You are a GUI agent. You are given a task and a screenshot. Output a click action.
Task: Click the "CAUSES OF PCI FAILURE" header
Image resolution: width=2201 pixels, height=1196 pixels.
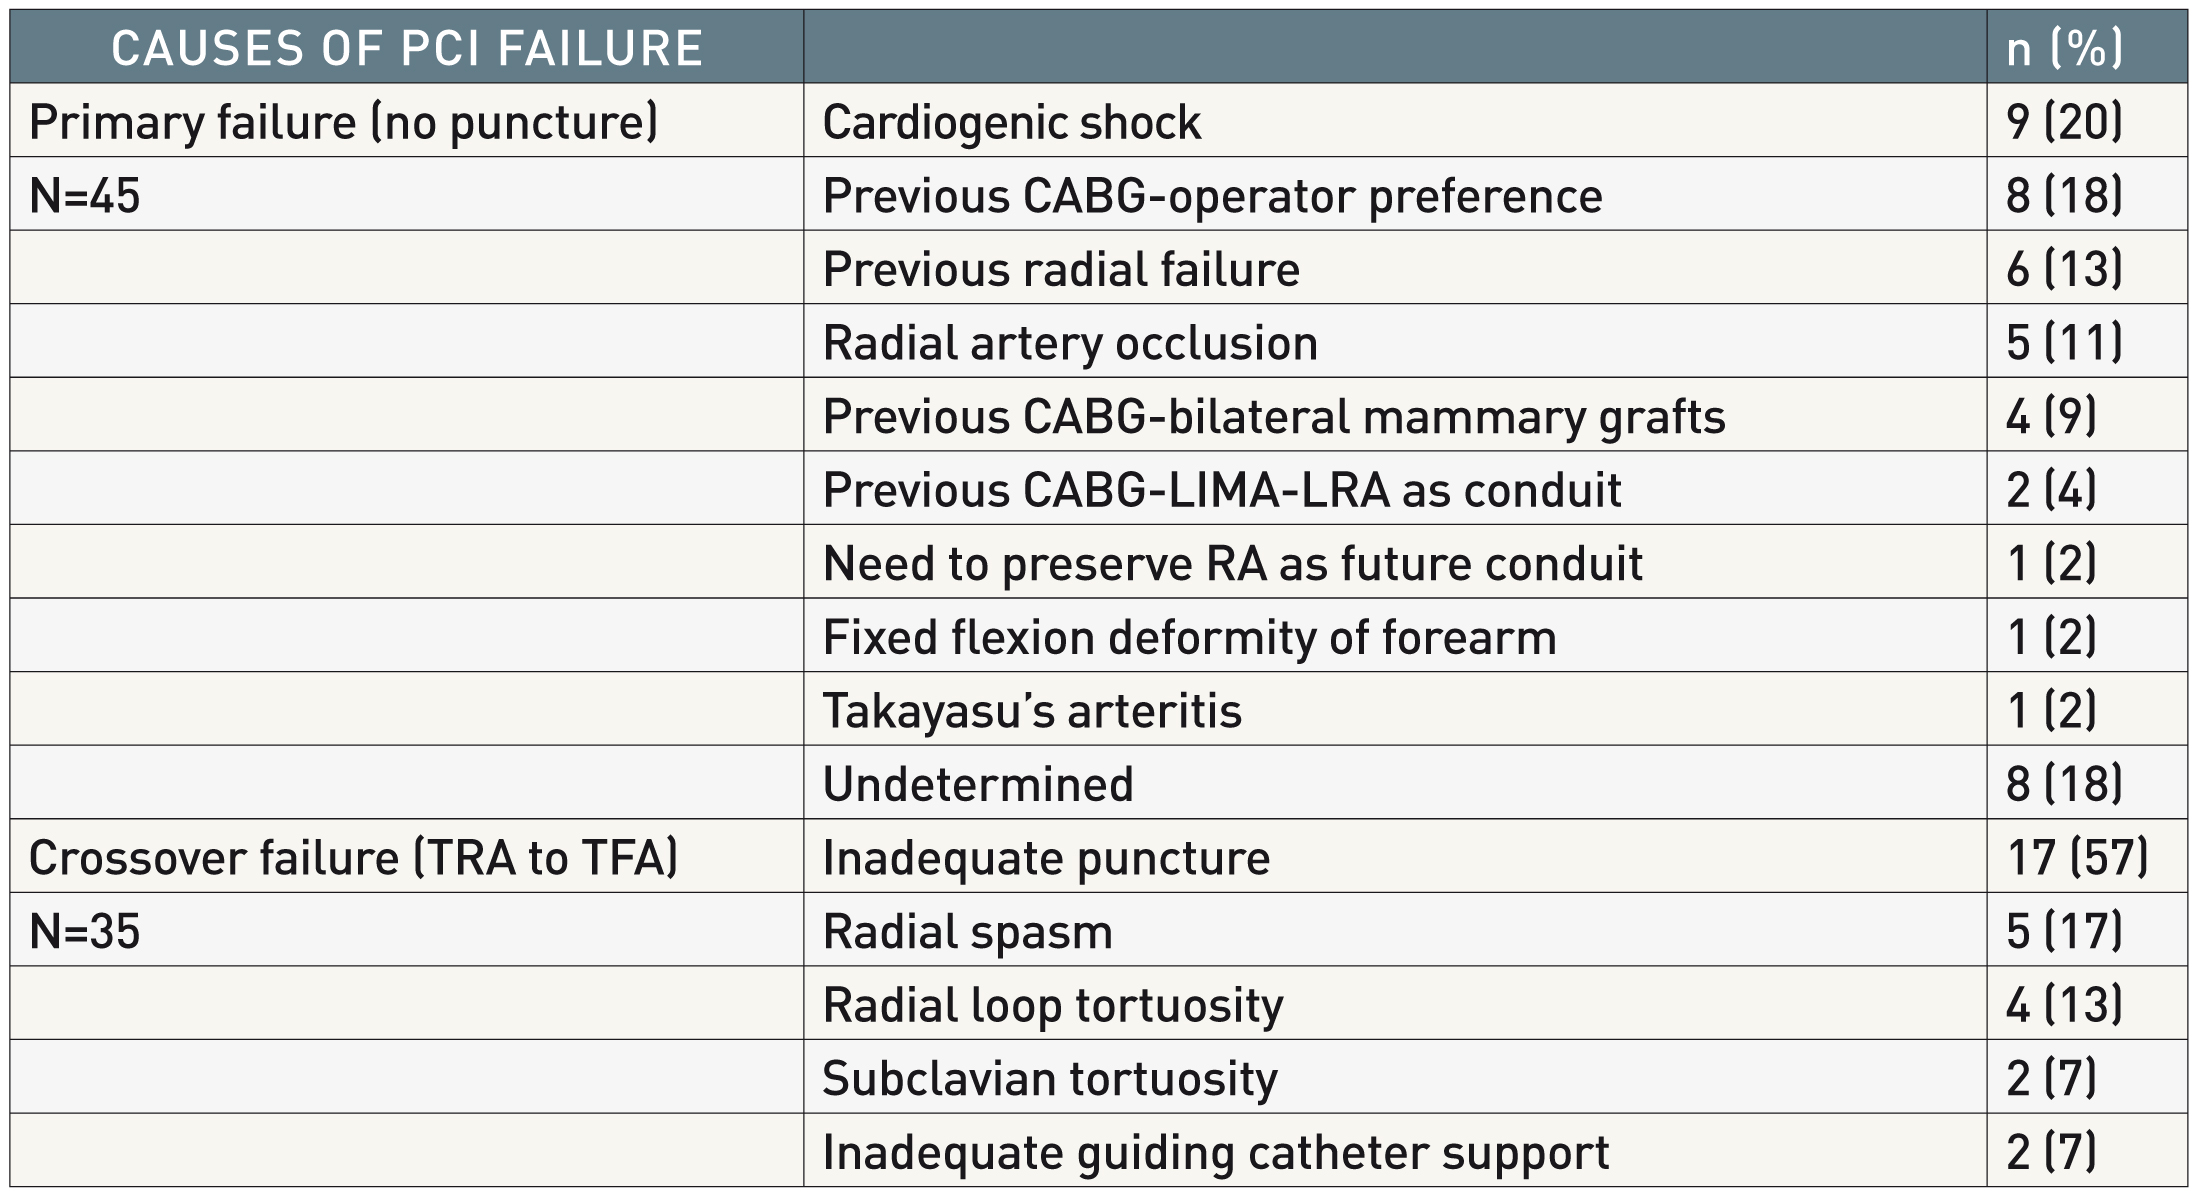[406, 48]
